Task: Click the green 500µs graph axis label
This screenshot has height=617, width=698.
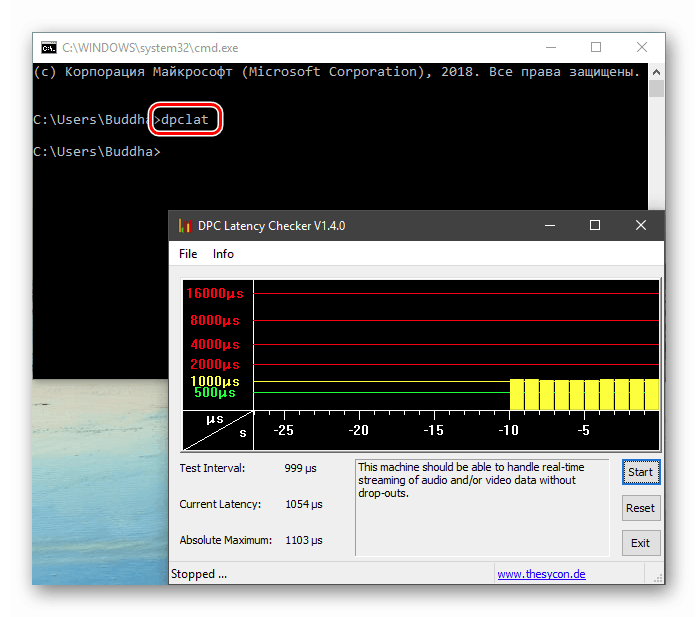Action: coord(215,393)
